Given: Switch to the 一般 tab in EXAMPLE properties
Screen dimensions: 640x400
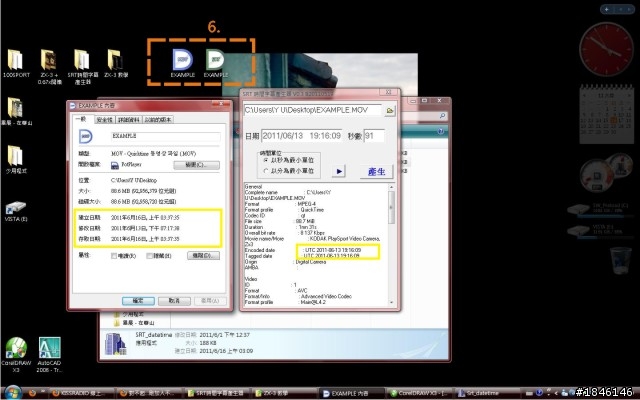Looking at the screenshot, I should 81,119.
